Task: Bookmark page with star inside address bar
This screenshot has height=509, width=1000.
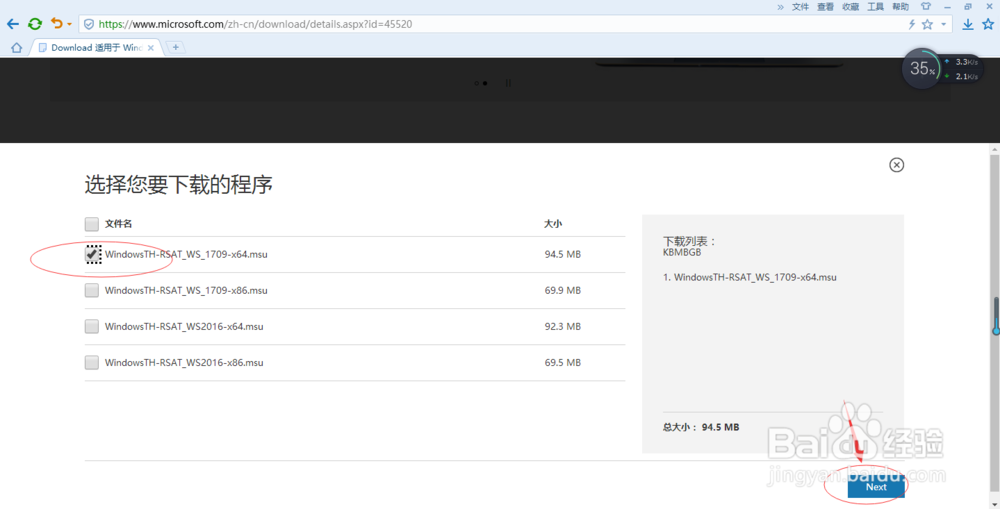Action: click(927, 24)
